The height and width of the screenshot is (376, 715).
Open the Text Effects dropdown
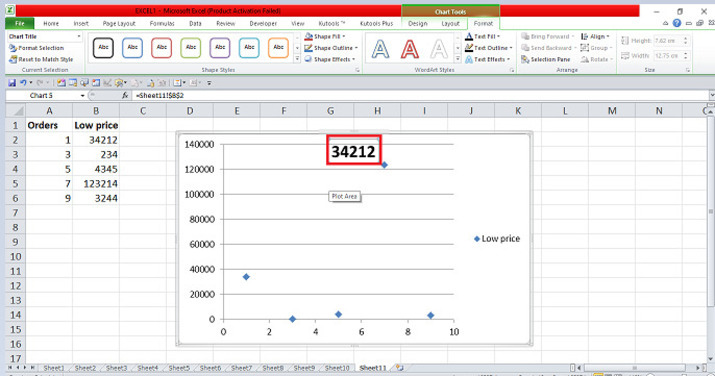coord(487,59)
